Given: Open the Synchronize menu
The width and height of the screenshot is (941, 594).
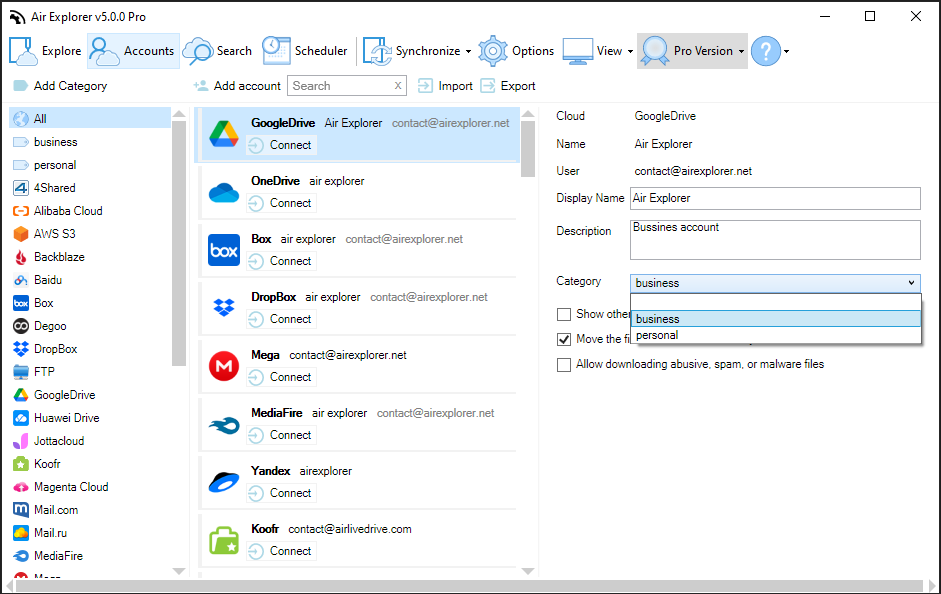Looking at the screenshot, I should point(416,51).
